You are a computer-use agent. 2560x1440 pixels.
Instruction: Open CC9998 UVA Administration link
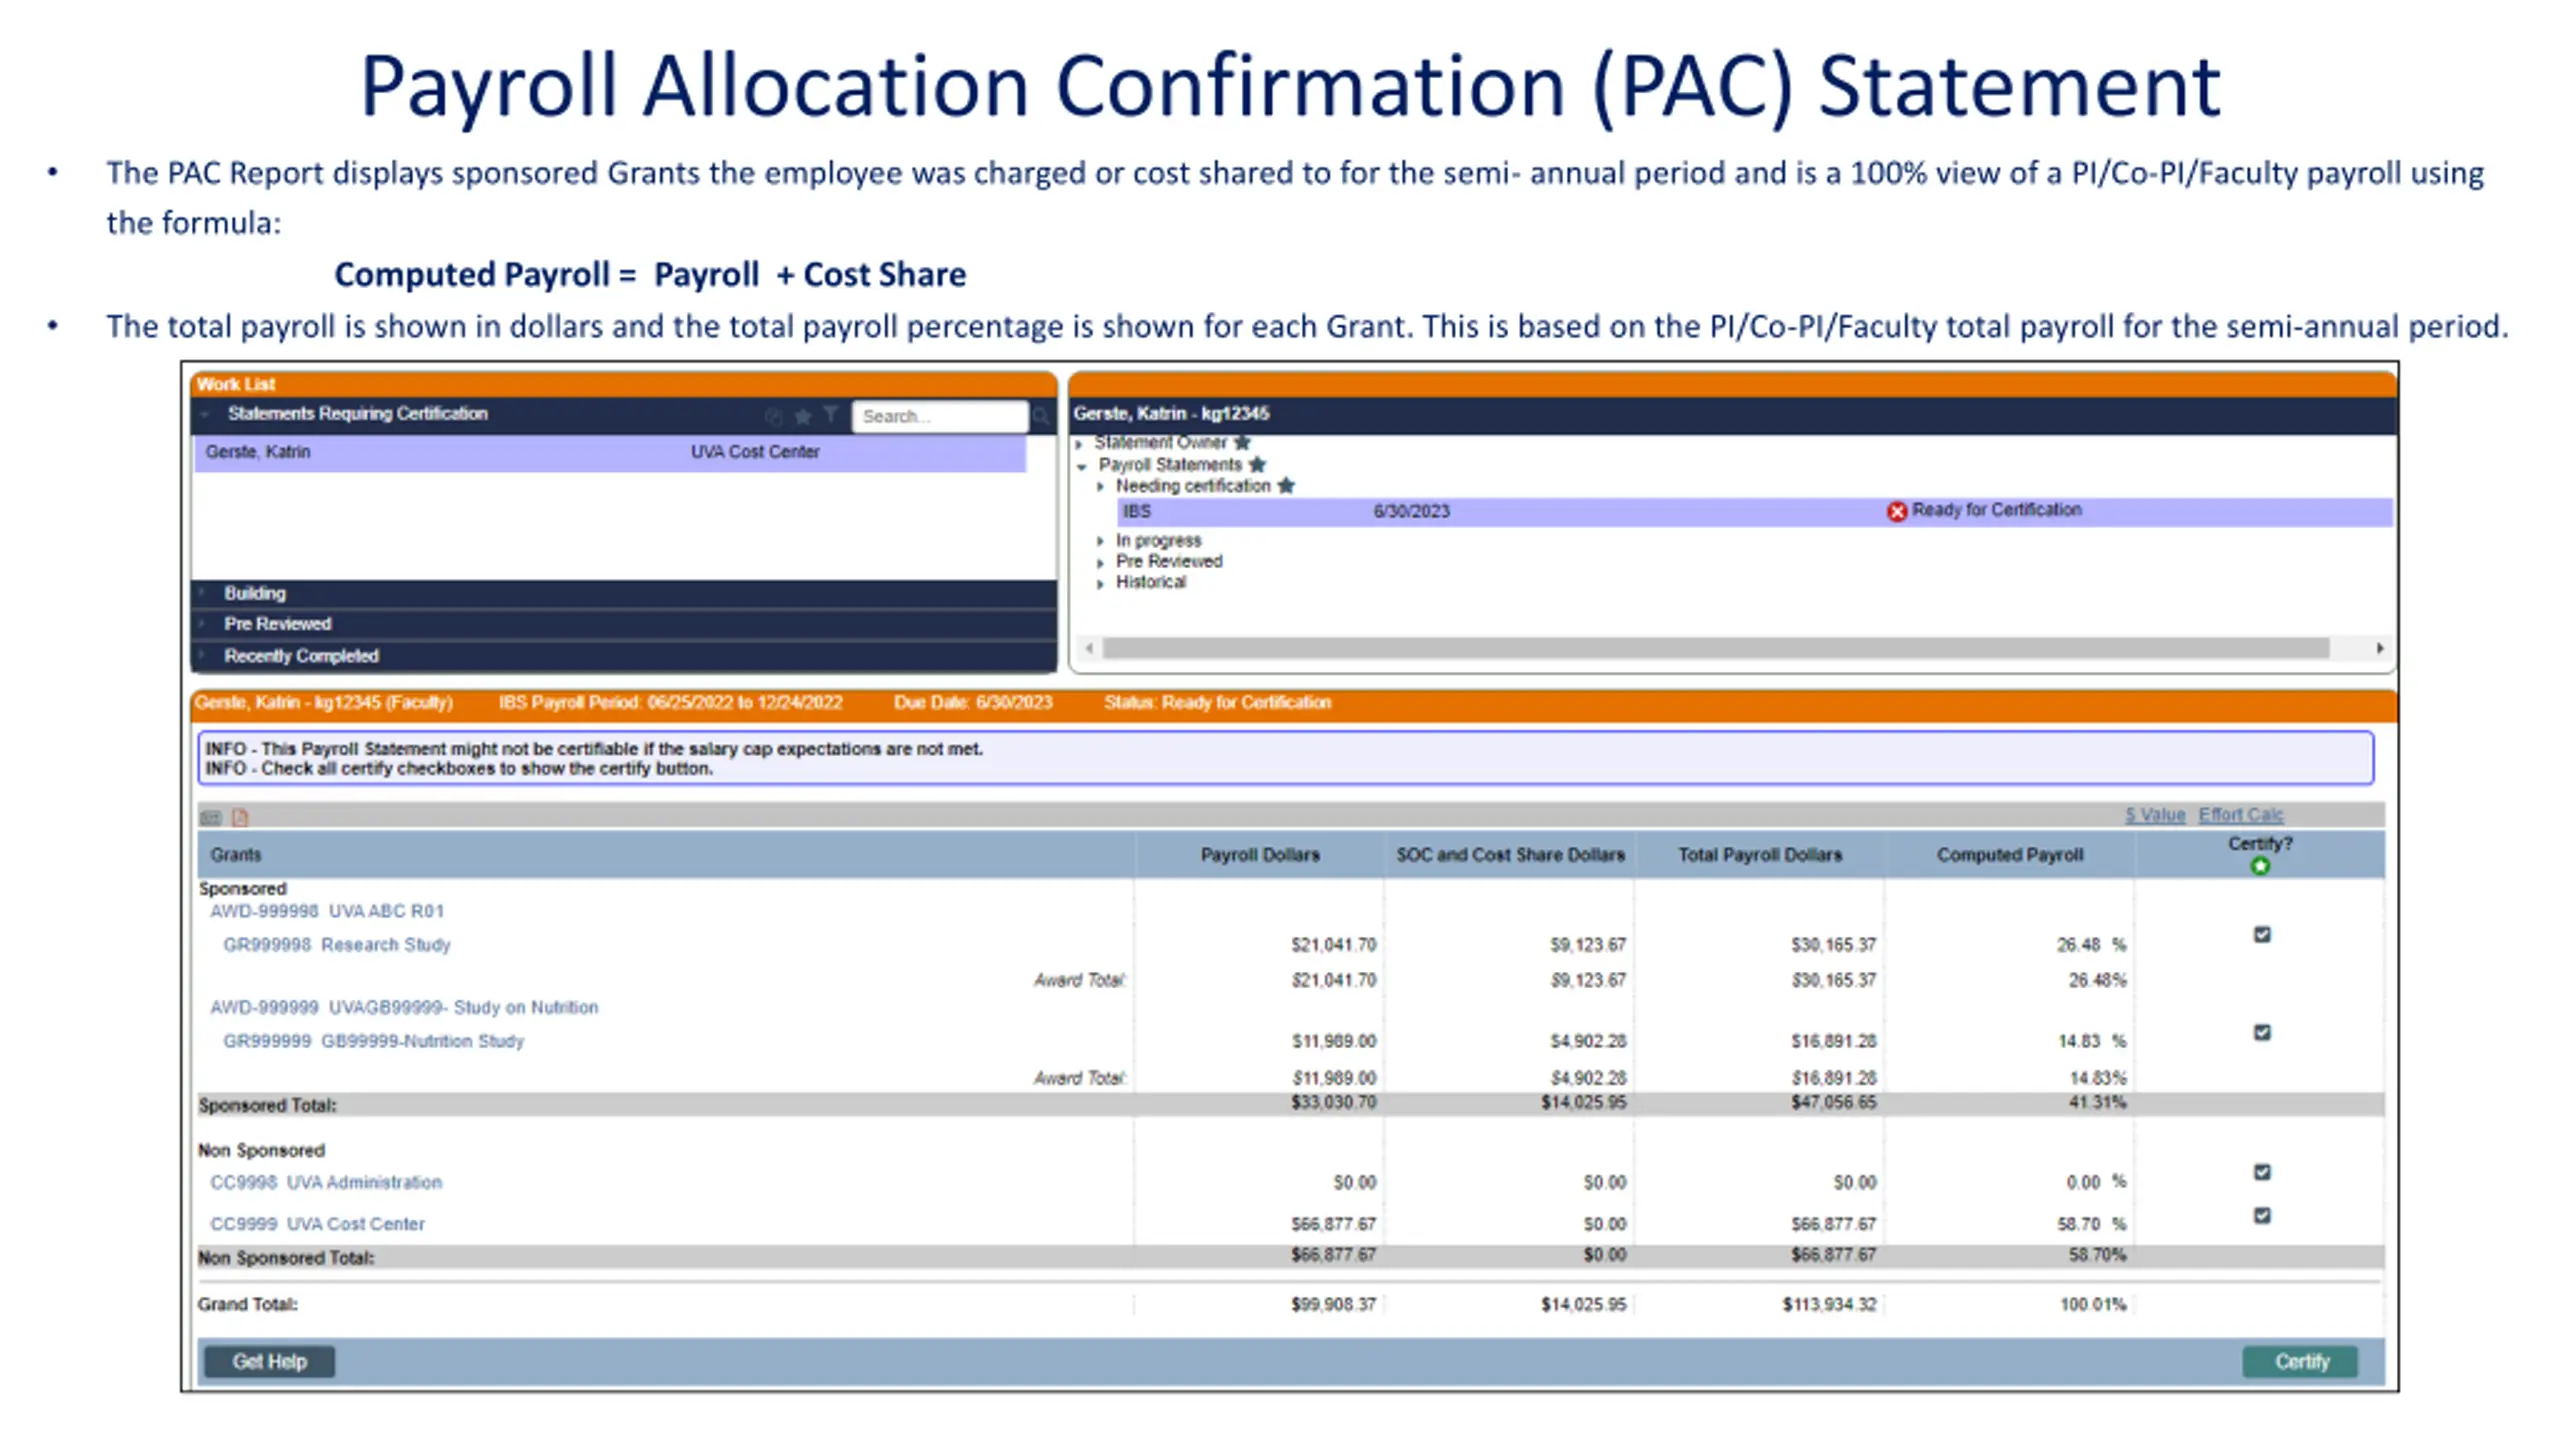point(325,1182)
